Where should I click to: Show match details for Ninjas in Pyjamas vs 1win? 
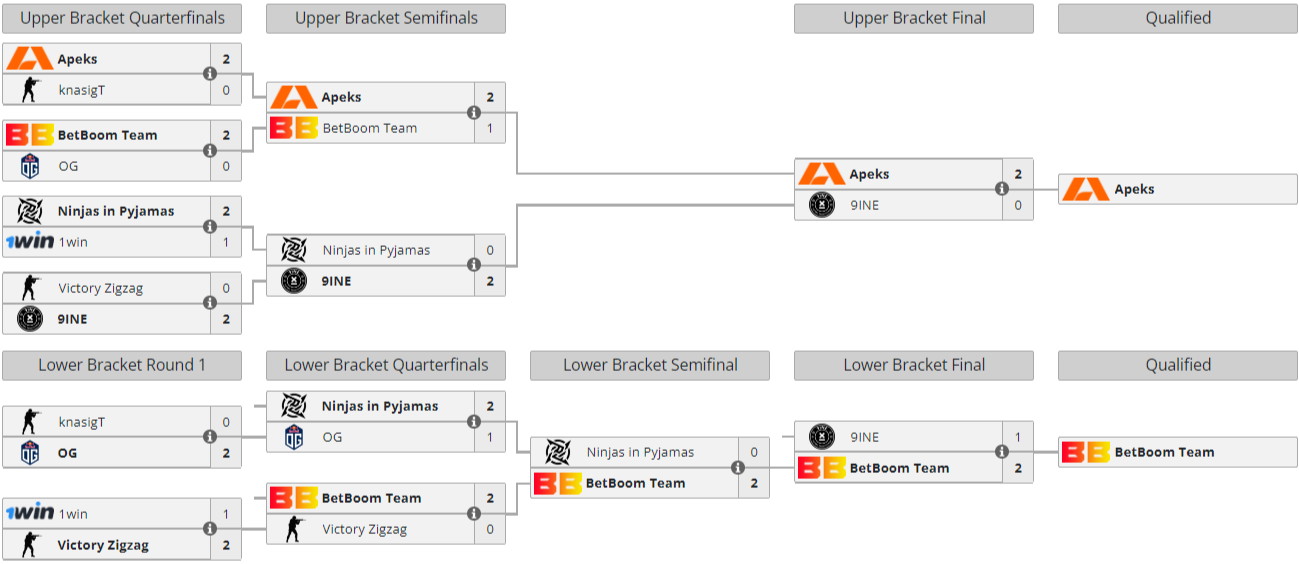point(210,227)
